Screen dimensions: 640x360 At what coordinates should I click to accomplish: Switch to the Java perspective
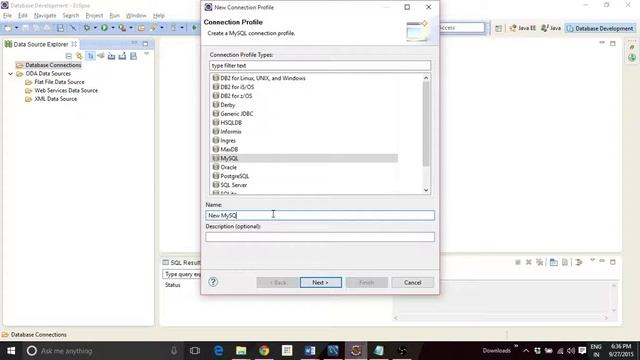pos(551,28)
